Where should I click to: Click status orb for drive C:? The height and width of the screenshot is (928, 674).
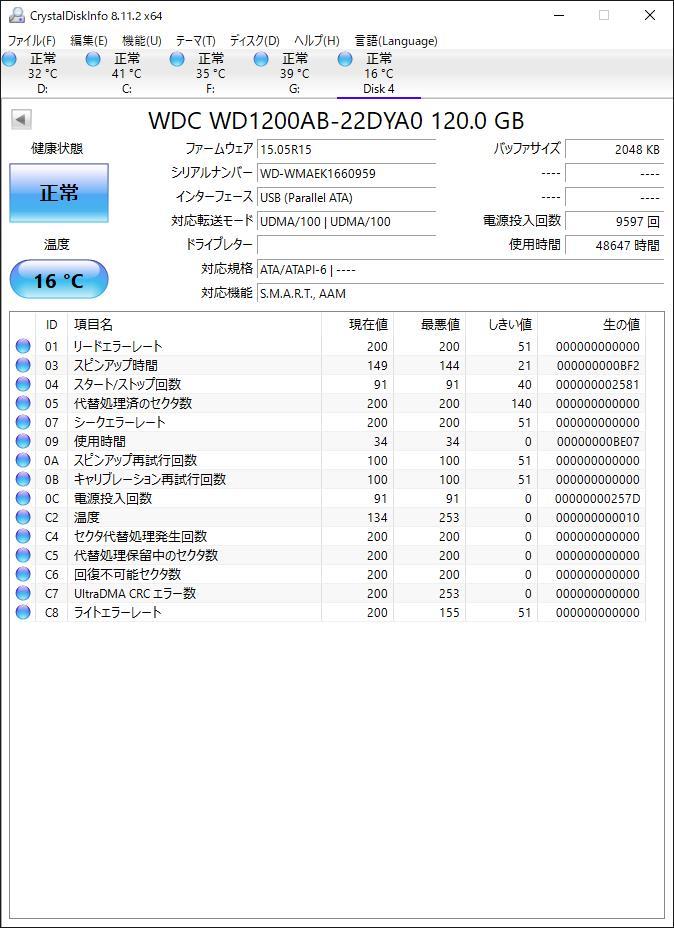pos(93,59)
